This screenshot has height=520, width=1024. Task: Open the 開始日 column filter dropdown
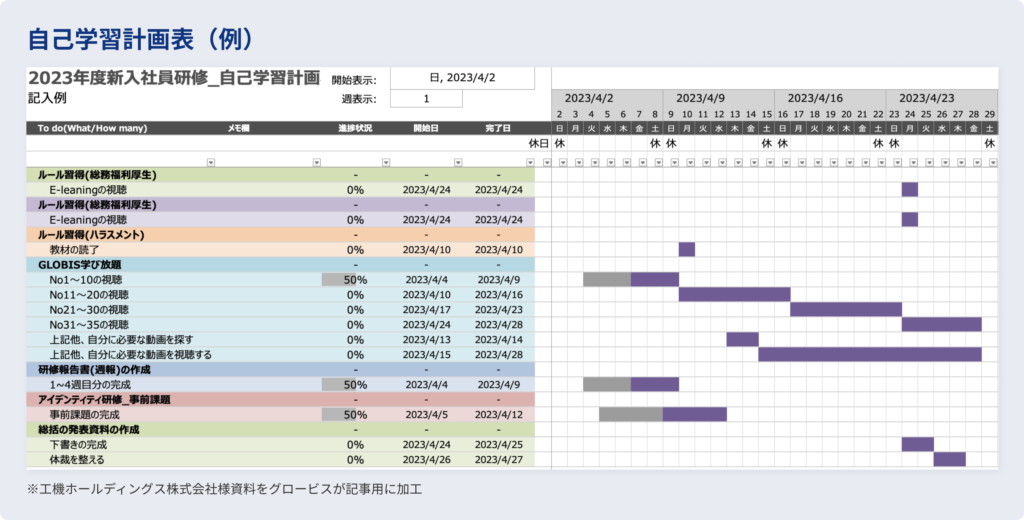pyautogui.click(x=458, y=162)
